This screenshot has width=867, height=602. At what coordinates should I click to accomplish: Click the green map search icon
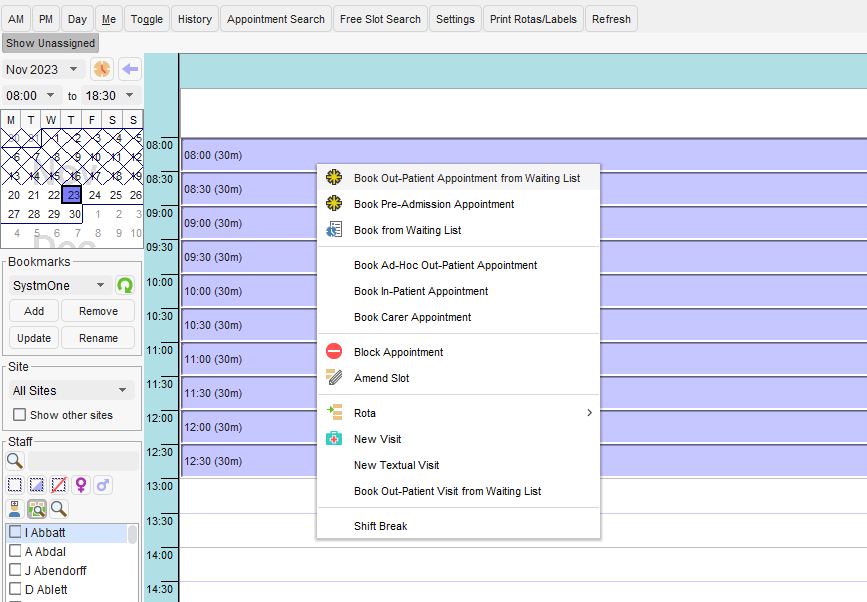click(x=36, y=508)
